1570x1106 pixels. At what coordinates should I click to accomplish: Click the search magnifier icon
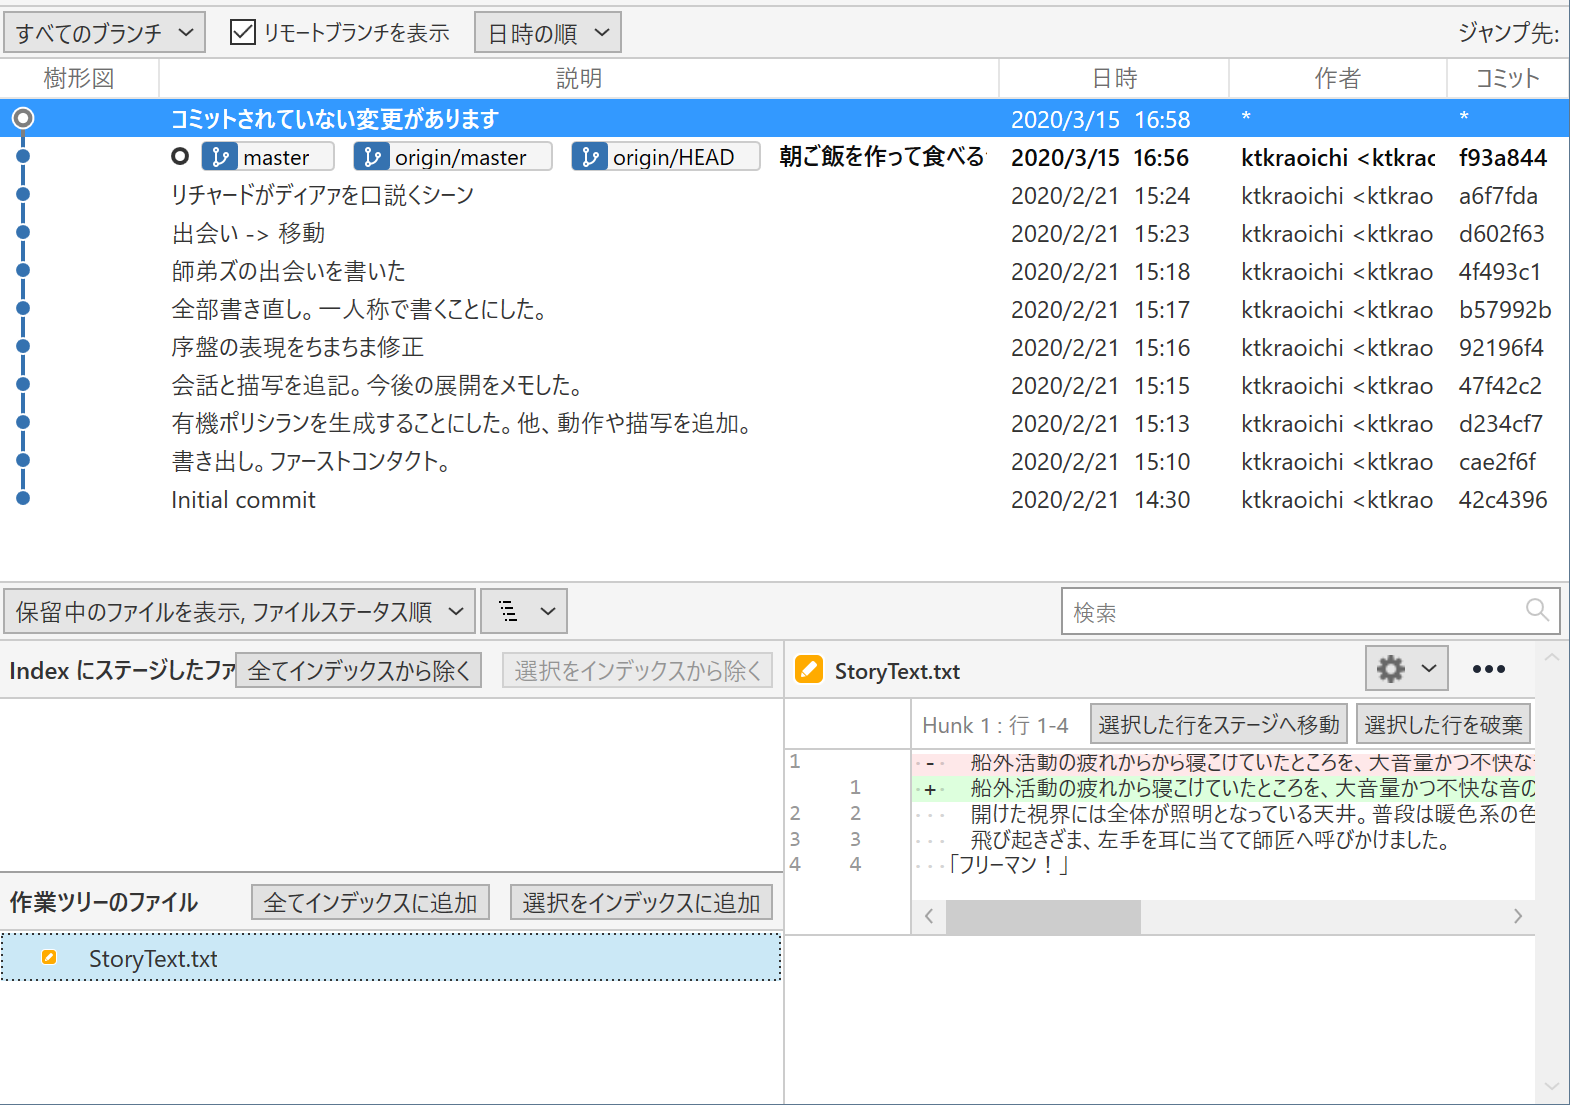pyautogui.click(x=1537, y=610)
